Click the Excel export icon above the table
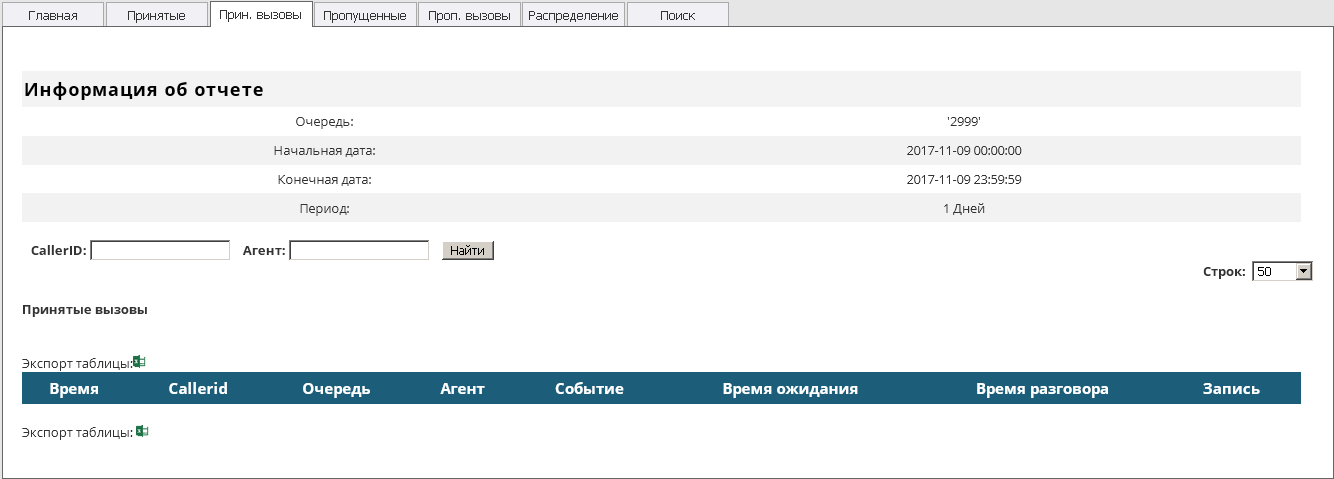Image resolution: width=1334 pixels, height=479 pixels. pyautogui.click(x=140, y=362)
